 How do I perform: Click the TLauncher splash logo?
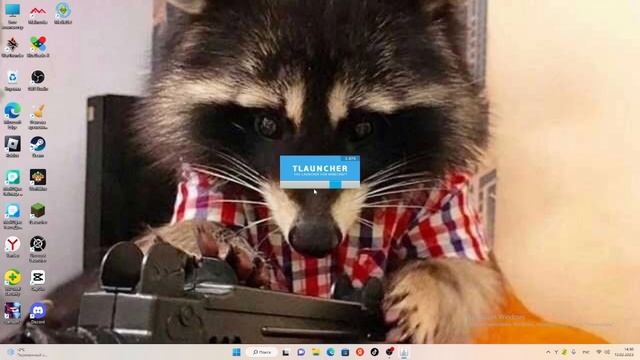(x=320, y=168)
